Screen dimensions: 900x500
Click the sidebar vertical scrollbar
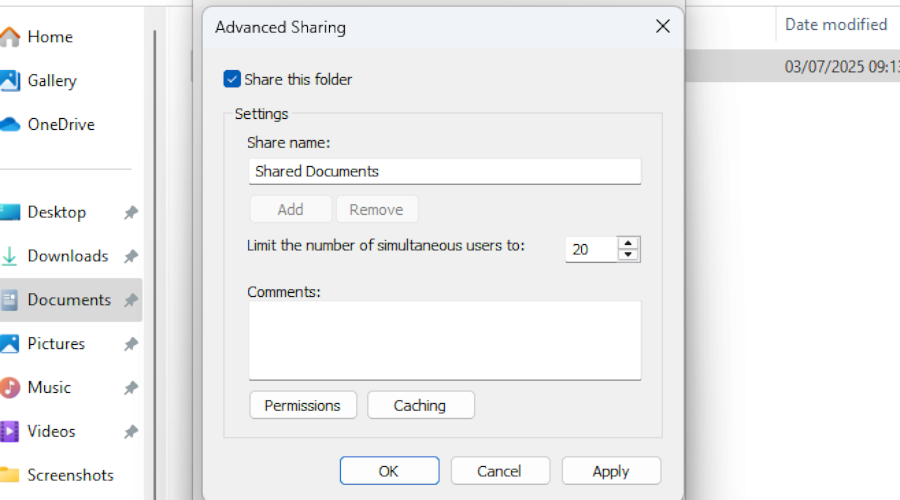154,264
